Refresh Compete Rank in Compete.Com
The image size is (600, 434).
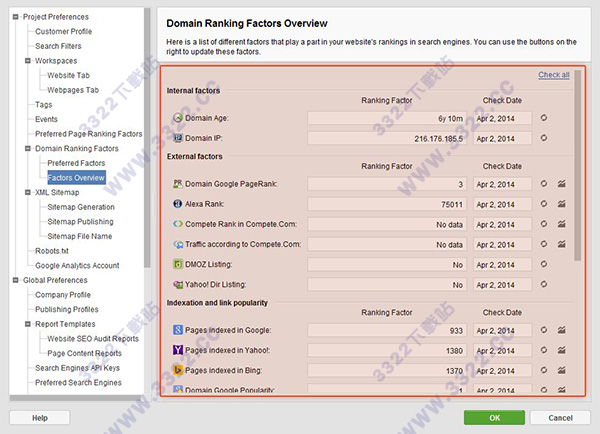point(544,224)
